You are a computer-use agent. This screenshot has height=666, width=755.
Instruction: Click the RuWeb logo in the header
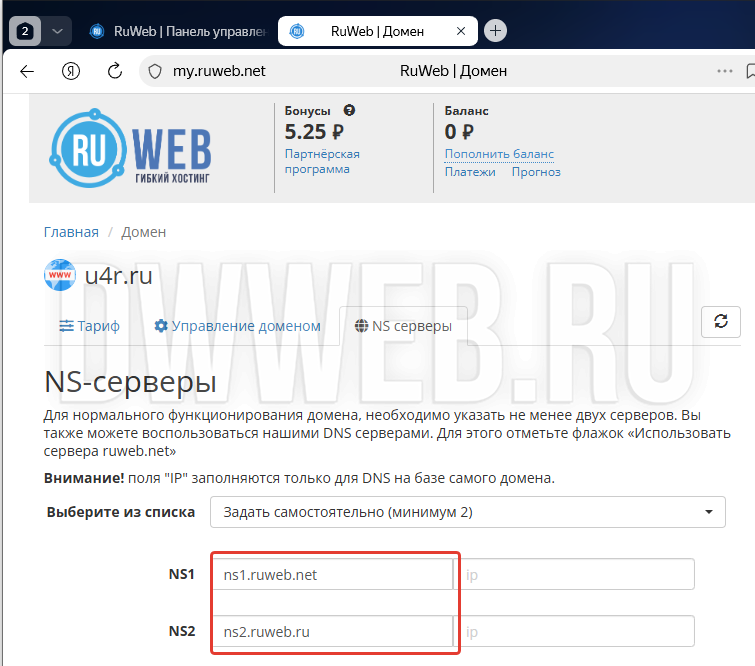click(131, 149)
